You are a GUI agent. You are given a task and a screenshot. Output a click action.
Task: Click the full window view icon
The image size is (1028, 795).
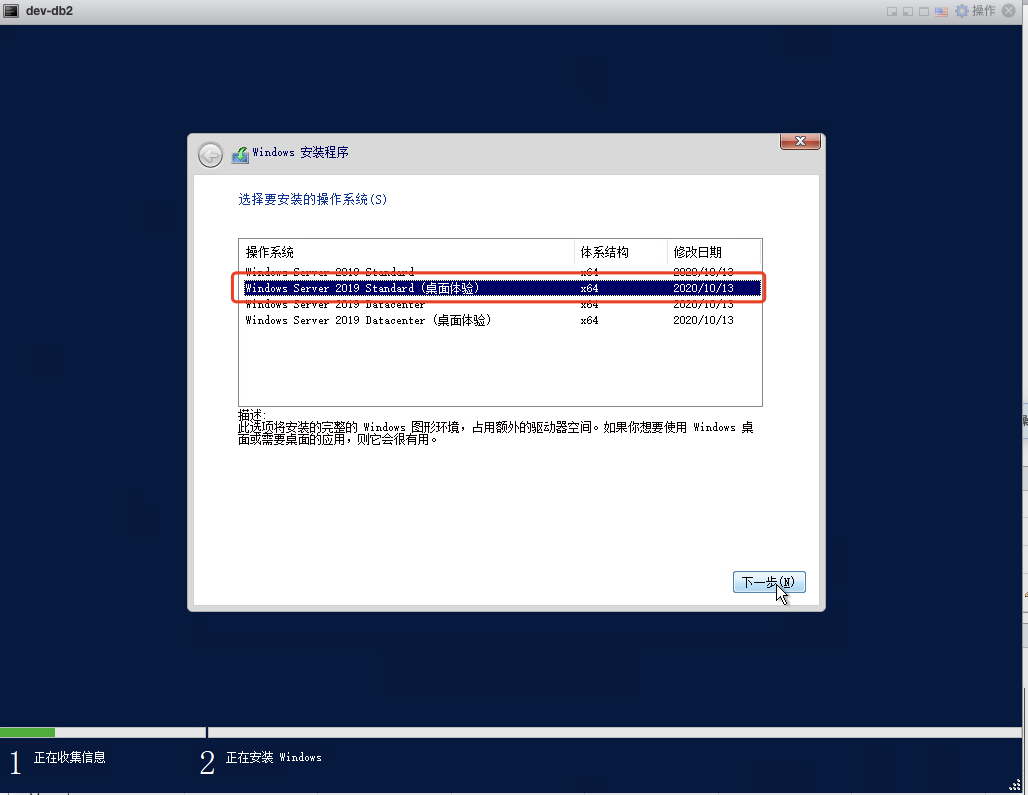point(924,11)
